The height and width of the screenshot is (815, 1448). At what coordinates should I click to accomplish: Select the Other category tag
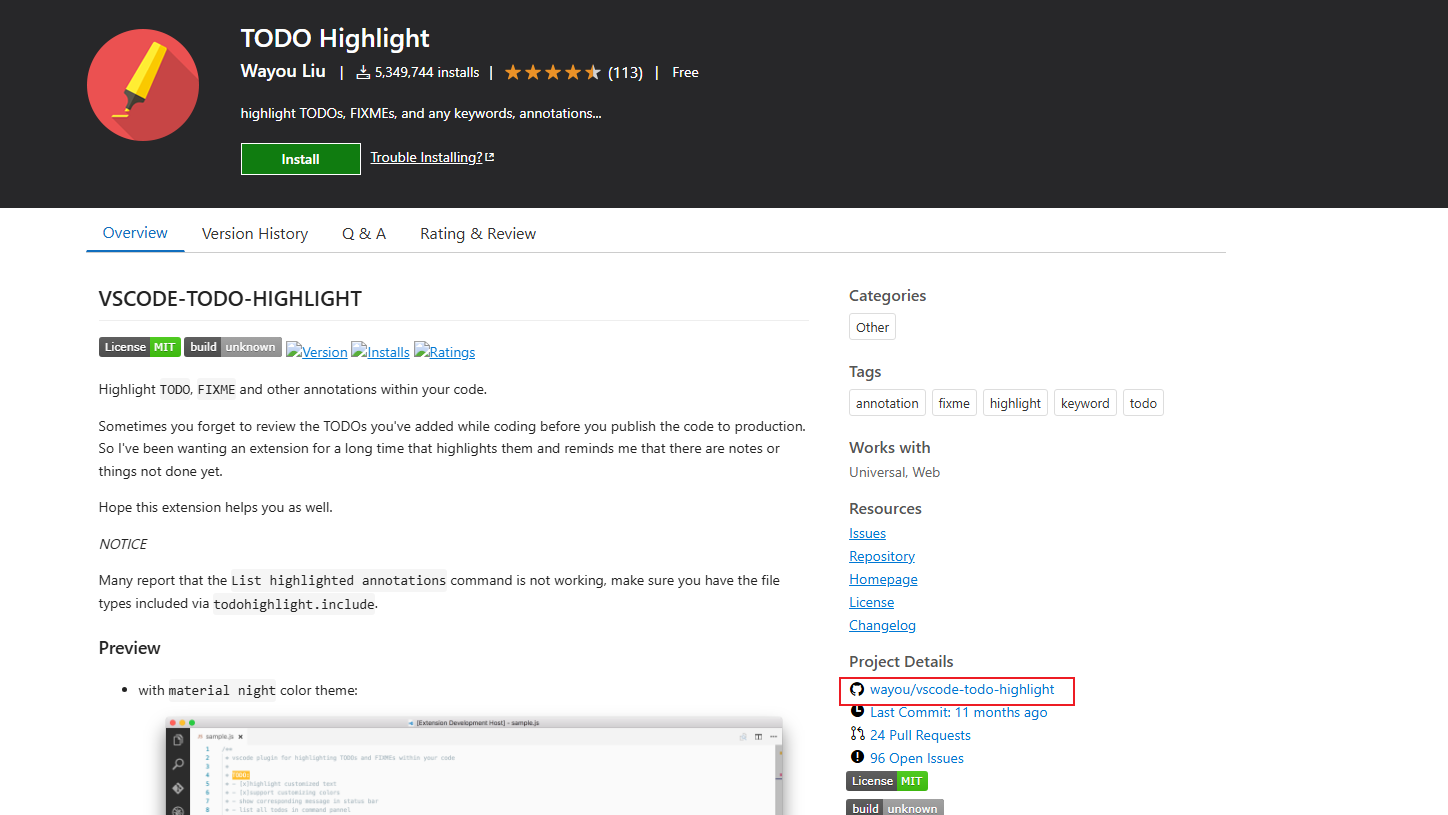(872, 327)
